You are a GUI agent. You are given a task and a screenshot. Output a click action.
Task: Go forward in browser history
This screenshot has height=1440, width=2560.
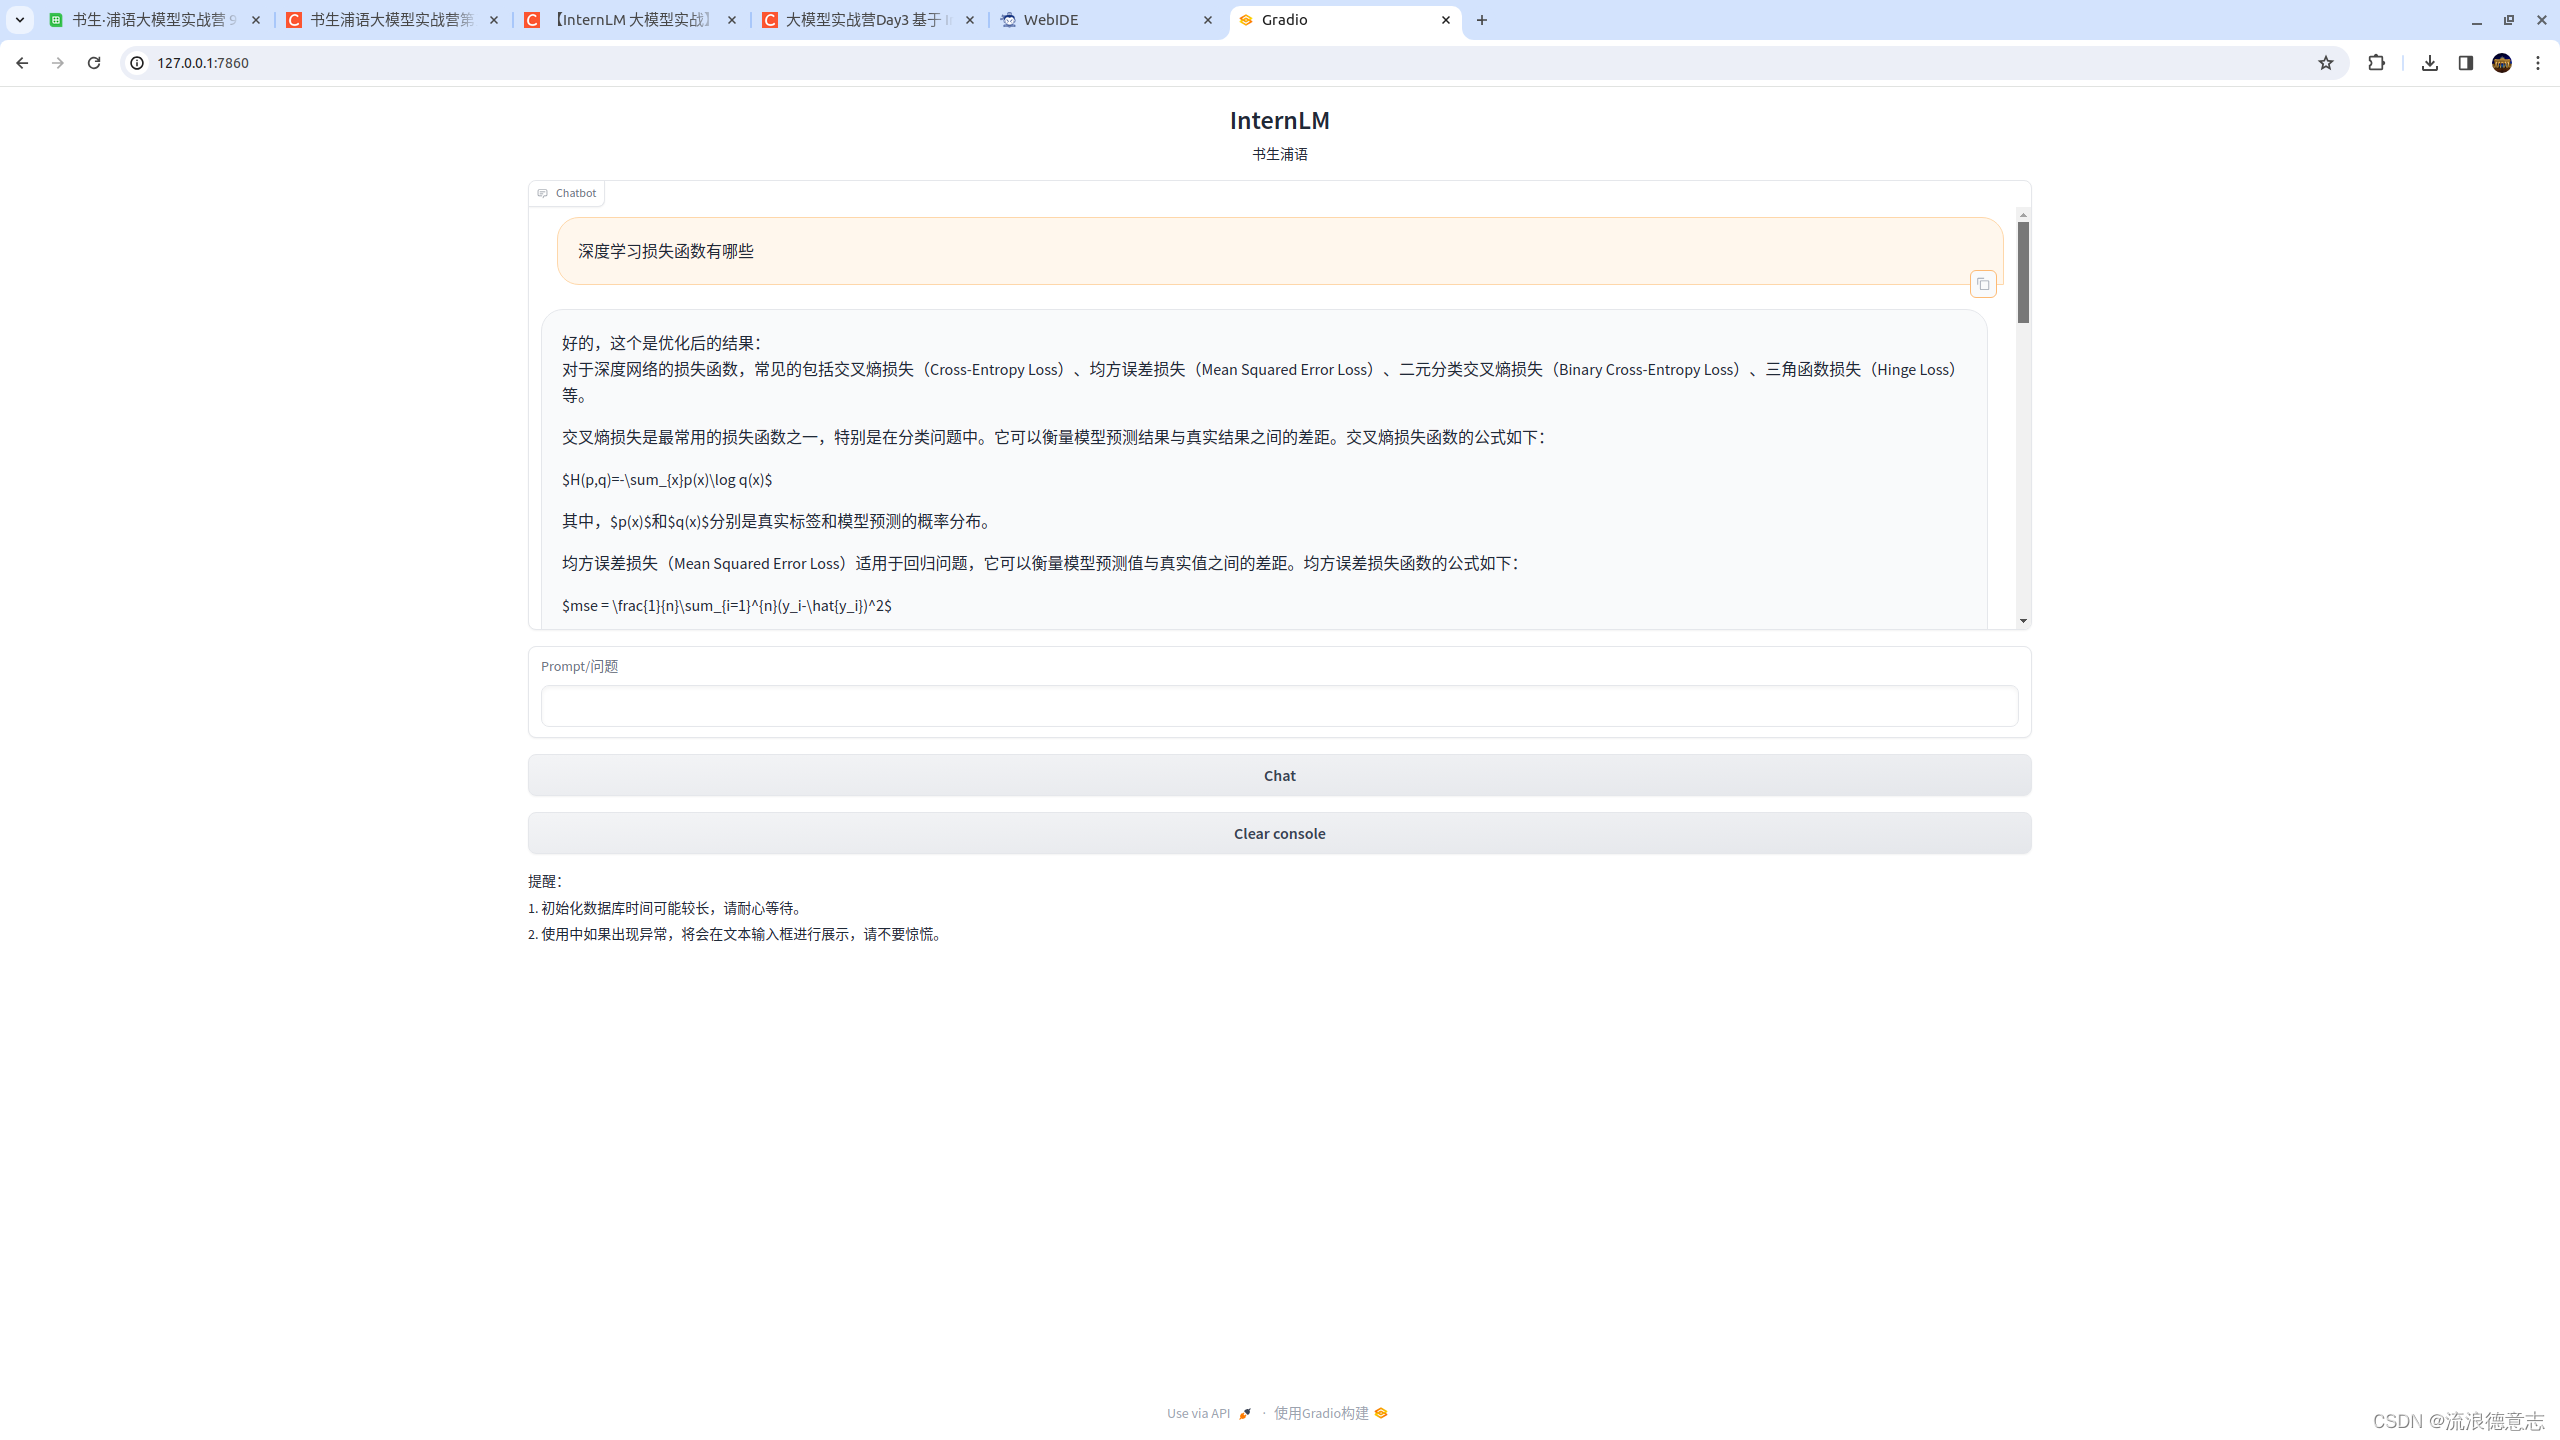58,63
